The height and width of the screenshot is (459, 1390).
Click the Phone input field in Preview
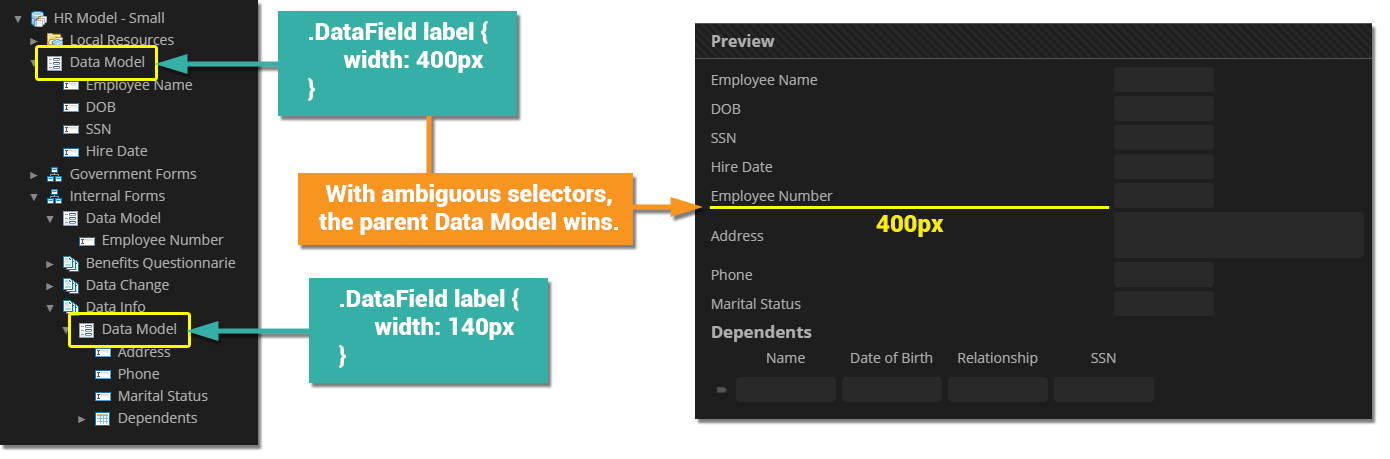(1163, 275)
